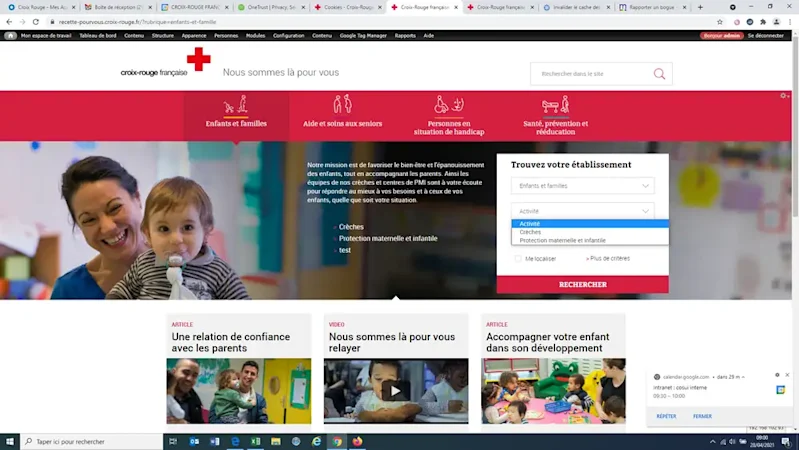Open the Chrome profile avatar icon
799x450 pixels.
pyautogui.click(x=776, y=22)
